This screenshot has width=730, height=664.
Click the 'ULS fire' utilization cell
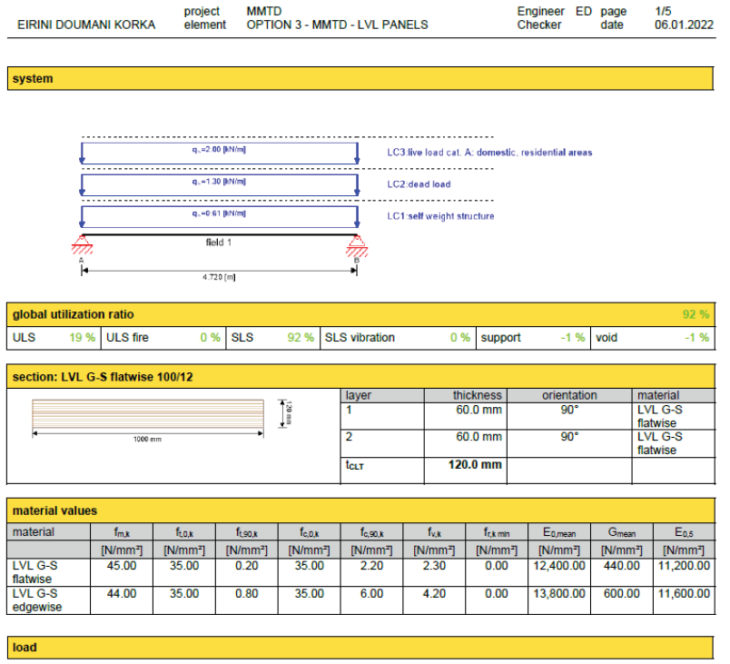[163, 338]
